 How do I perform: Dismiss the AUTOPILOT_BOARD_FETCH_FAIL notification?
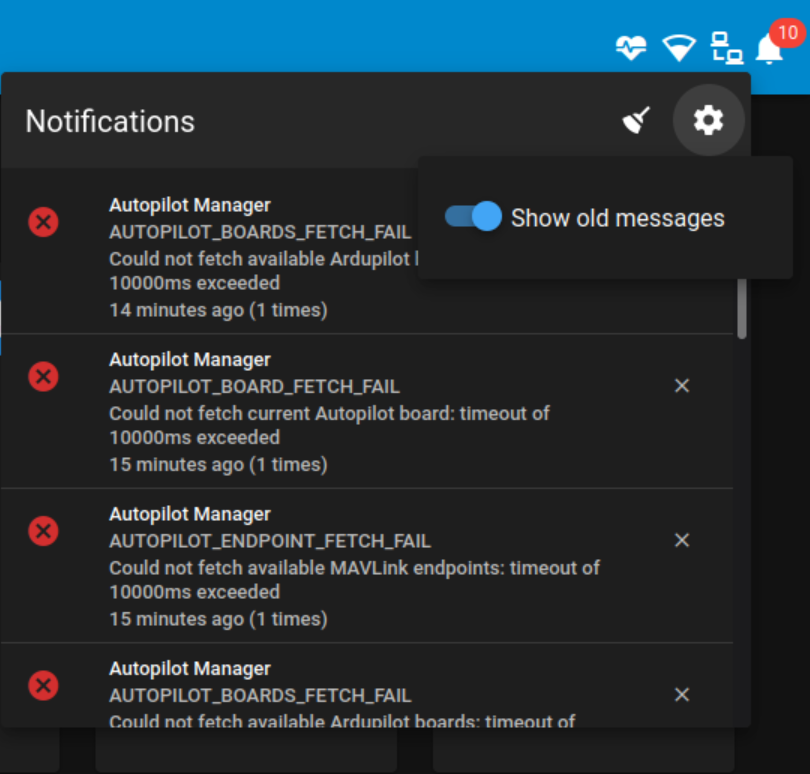point(682,385)
